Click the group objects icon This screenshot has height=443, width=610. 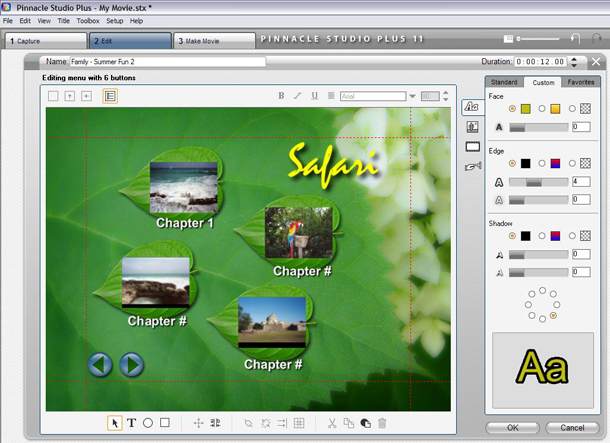point(248,423)
